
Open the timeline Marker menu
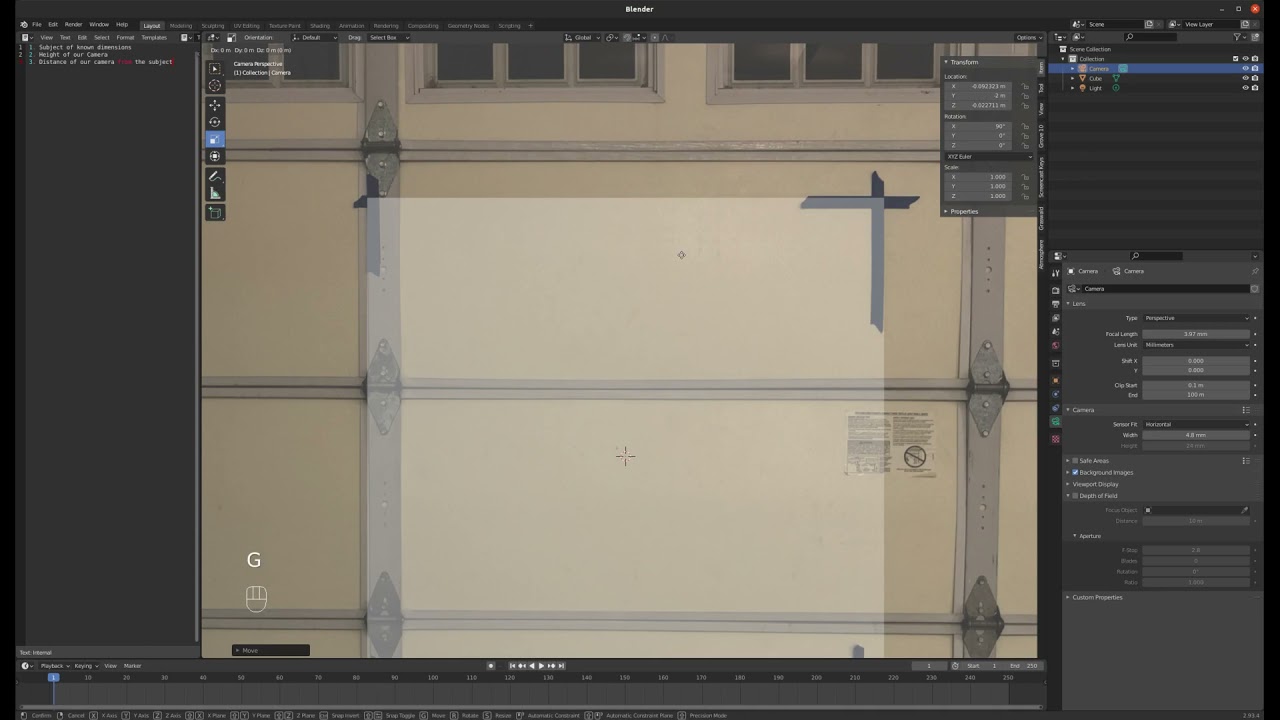(x=132, y=666)
